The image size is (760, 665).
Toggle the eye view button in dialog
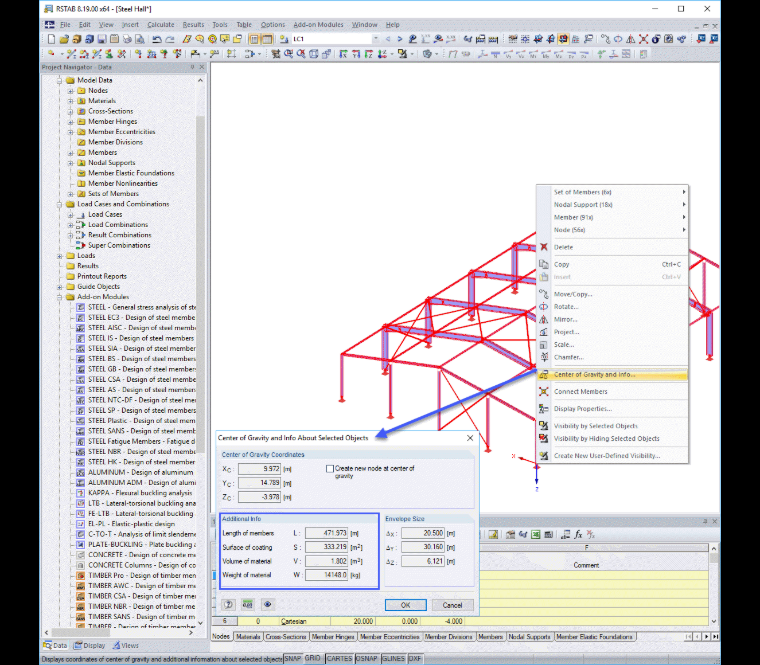coord(267,604)
